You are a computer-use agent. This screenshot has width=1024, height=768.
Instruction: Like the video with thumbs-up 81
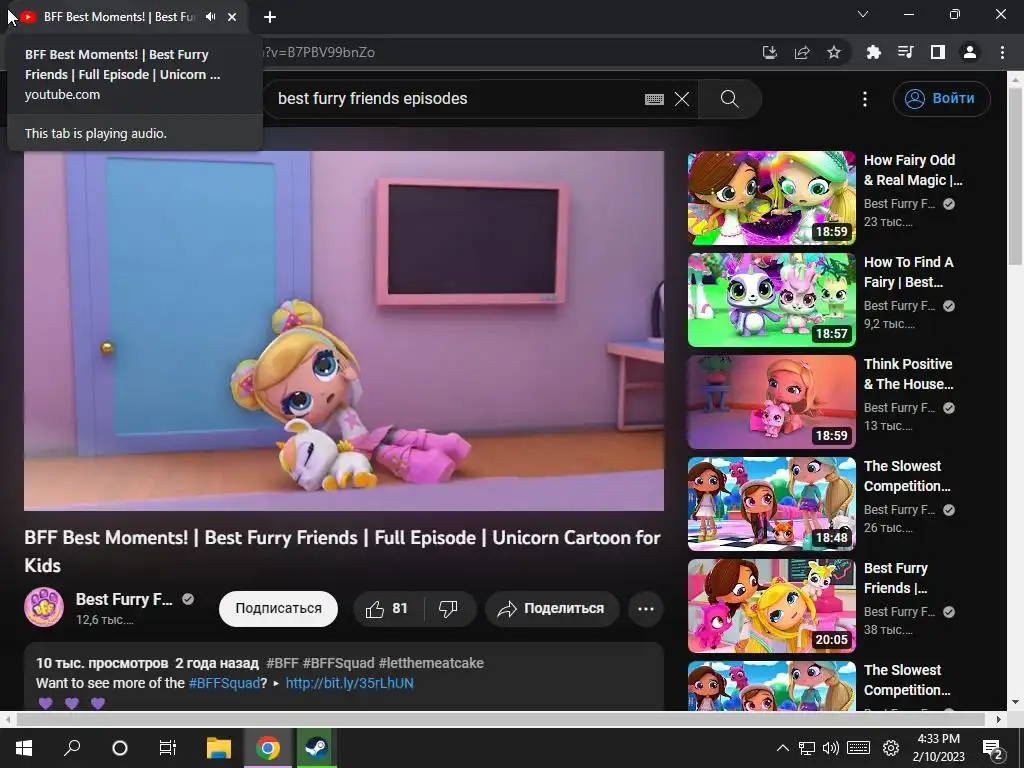pyautogui.click(x=387, y=609)
